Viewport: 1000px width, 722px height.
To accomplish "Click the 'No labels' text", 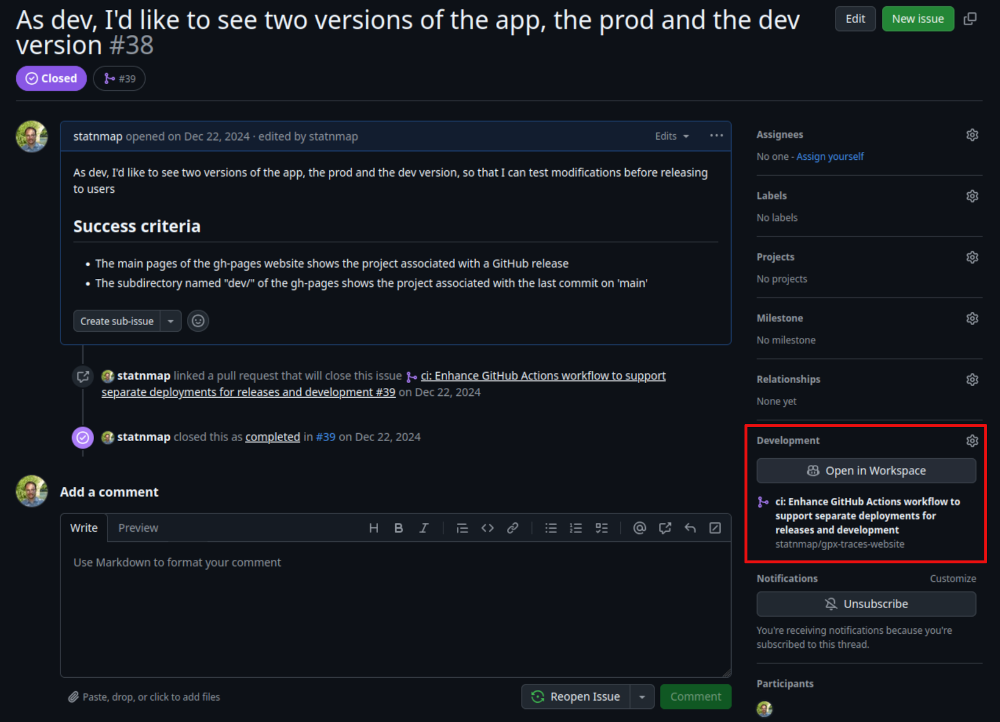I will (x=777, y=217).
